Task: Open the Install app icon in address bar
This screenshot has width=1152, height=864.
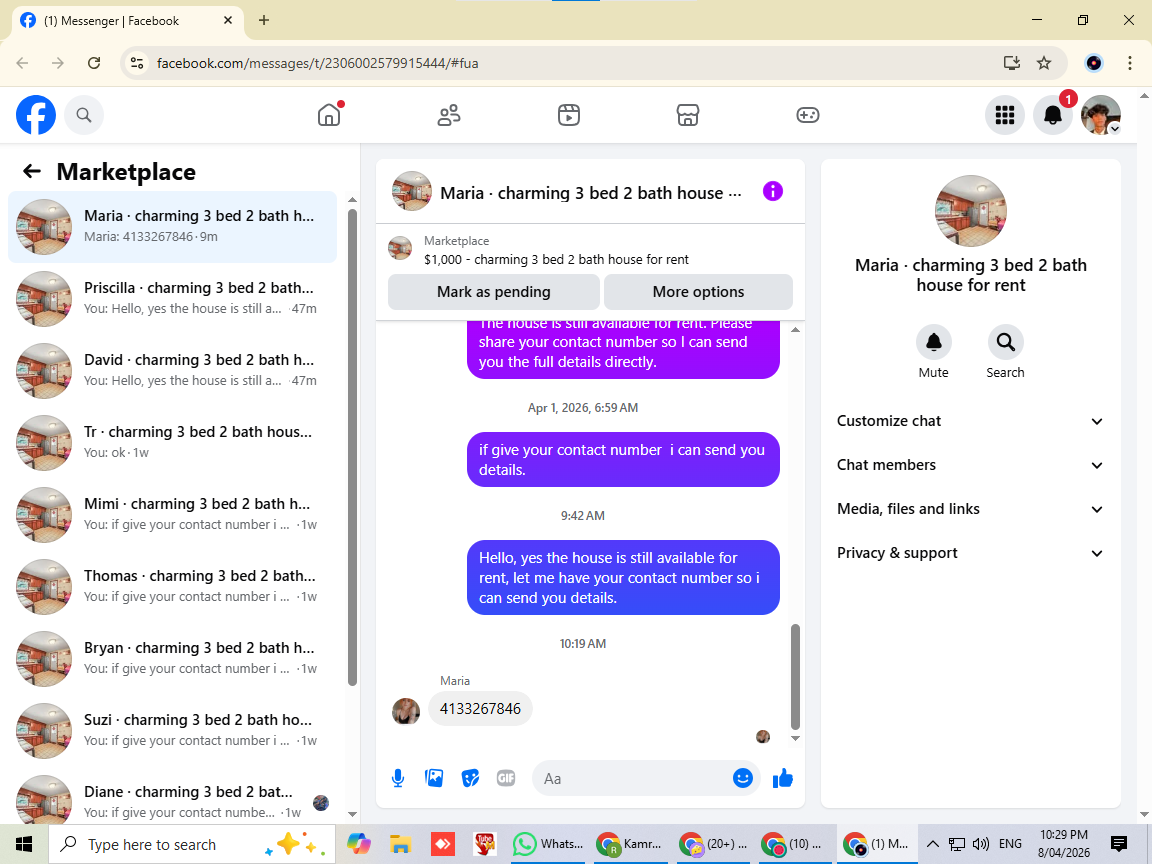Action: [x=1012, y=63]
